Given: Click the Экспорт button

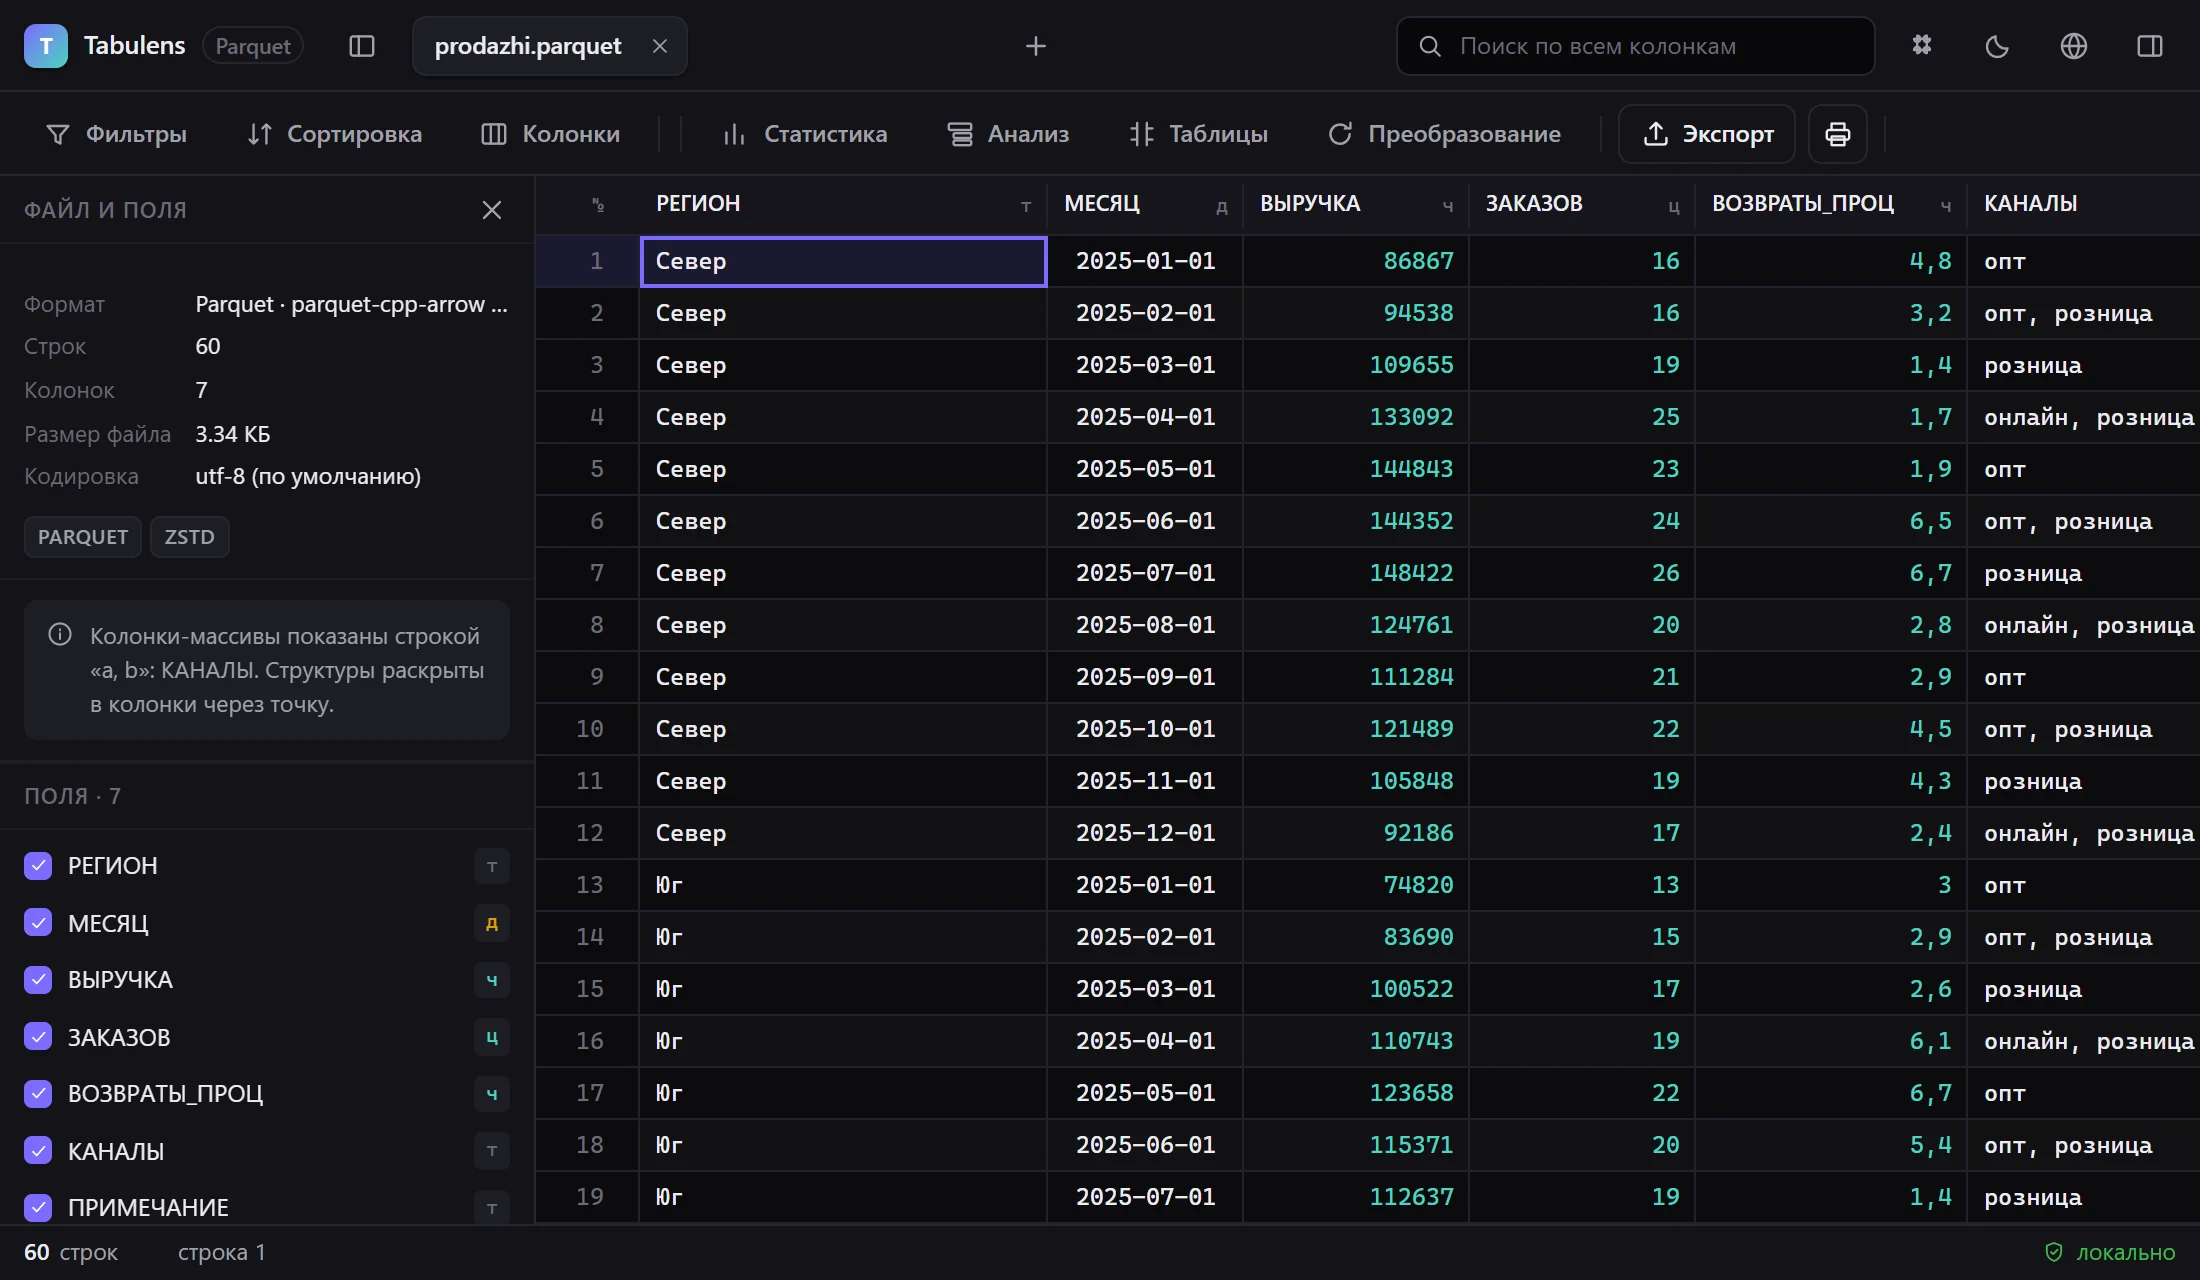Looking at the screenshot, I should pos(1708,134).
